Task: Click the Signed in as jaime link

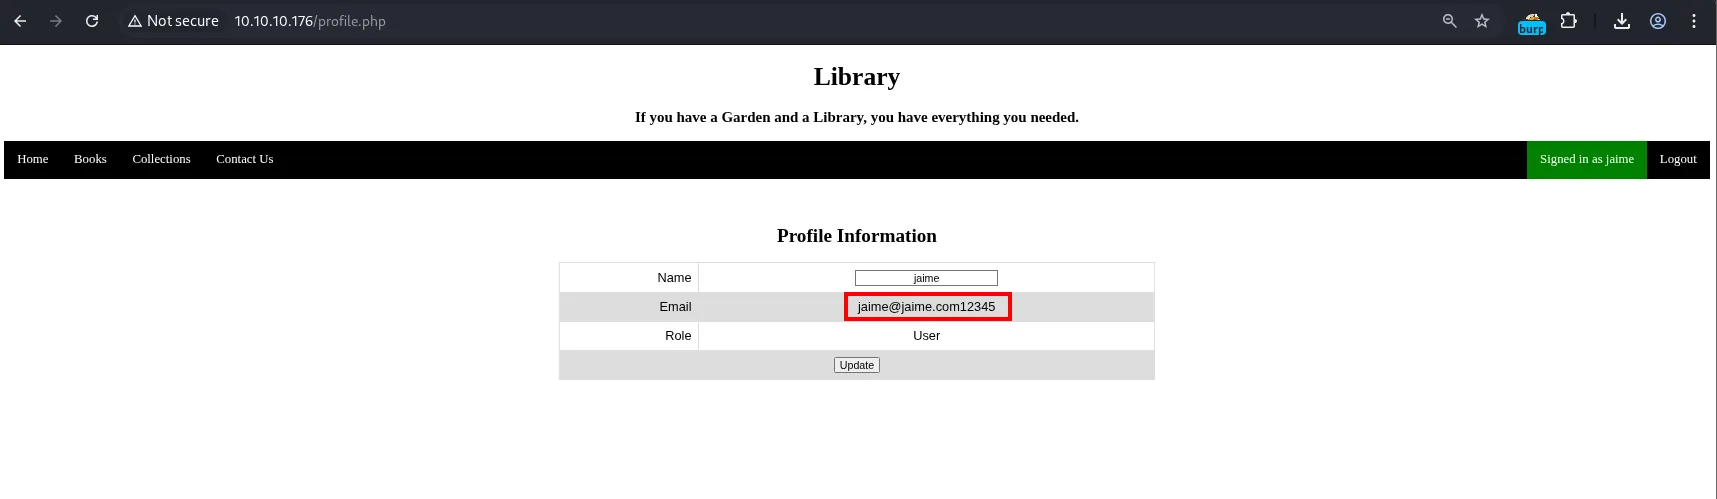Action: pos(1586,159)
